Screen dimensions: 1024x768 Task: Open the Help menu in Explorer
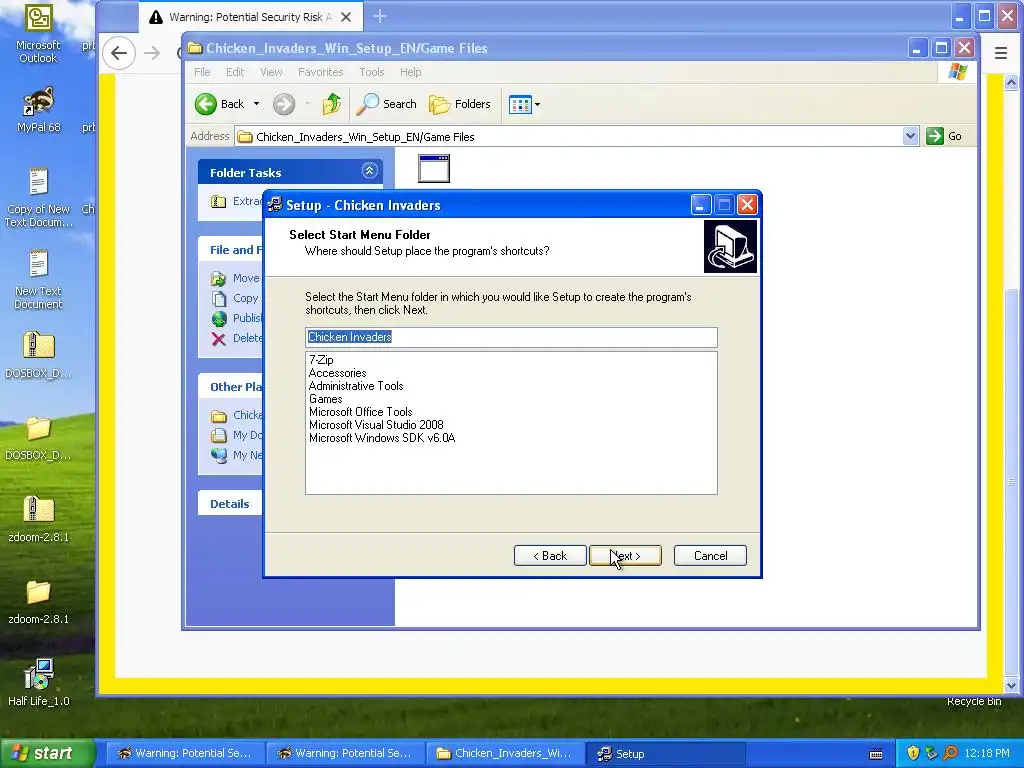[x=410, y=72]
